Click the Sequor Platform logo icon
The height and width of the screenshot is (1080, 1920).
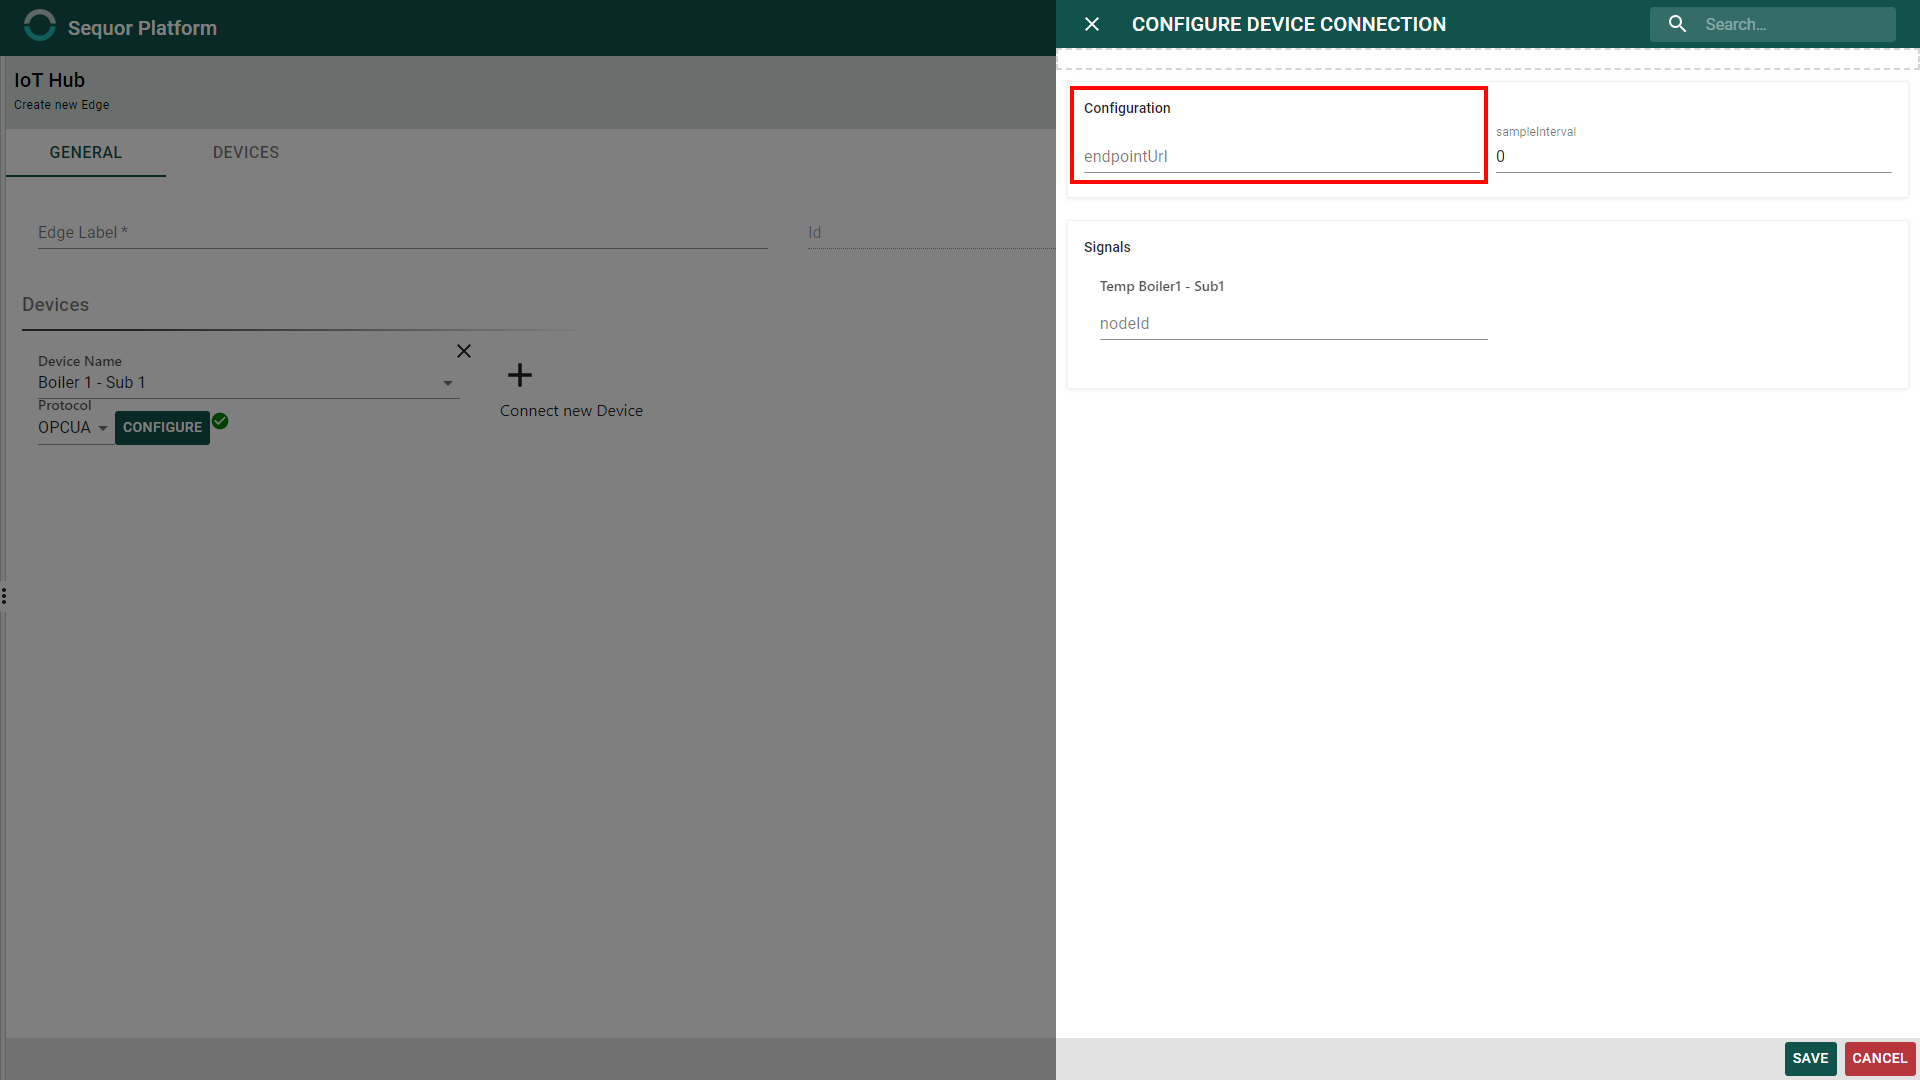click(39, 26)
